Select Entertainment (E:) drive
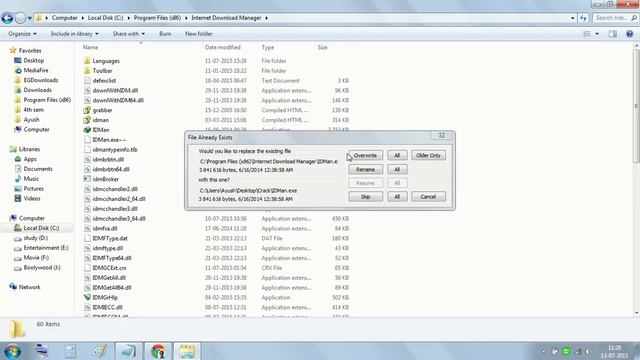 (x=46, y=248)
